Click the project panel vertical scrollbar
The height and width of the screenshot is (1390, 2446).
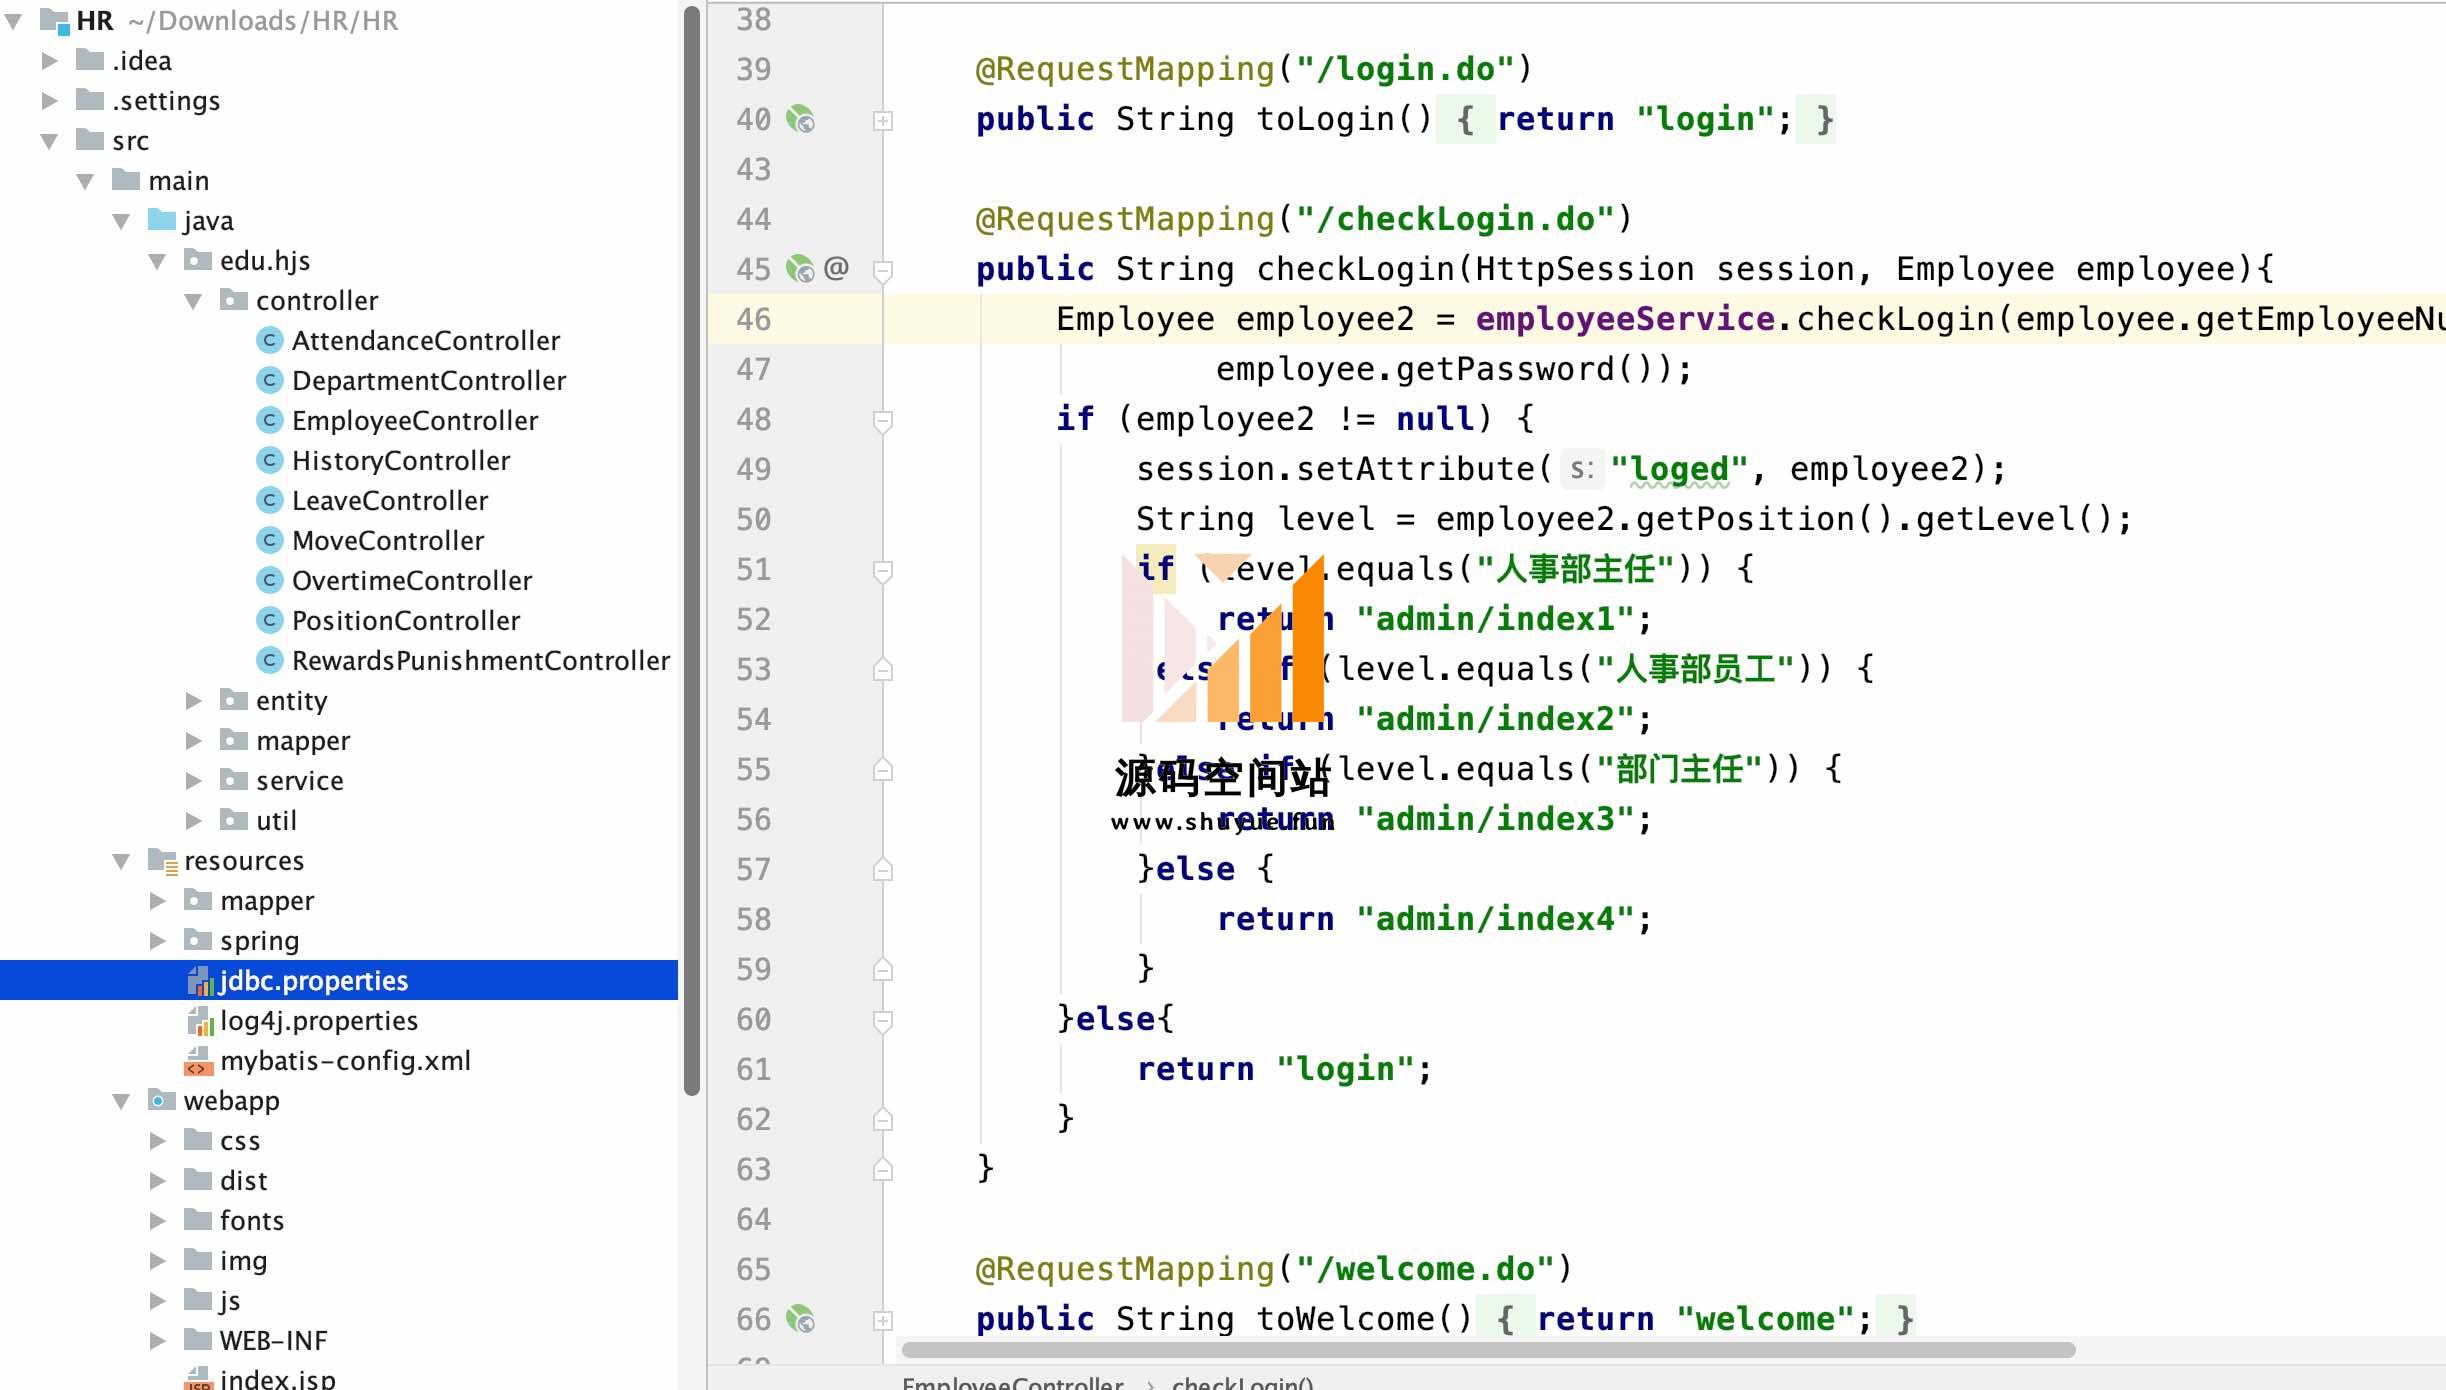(691, 550)
